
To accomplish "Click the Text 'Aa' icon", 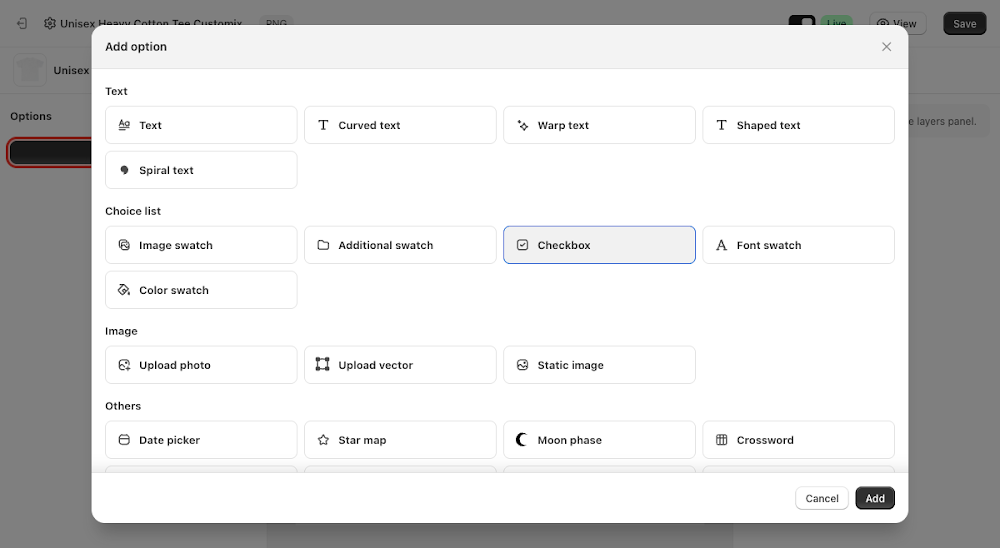I will tap(124, 125).
